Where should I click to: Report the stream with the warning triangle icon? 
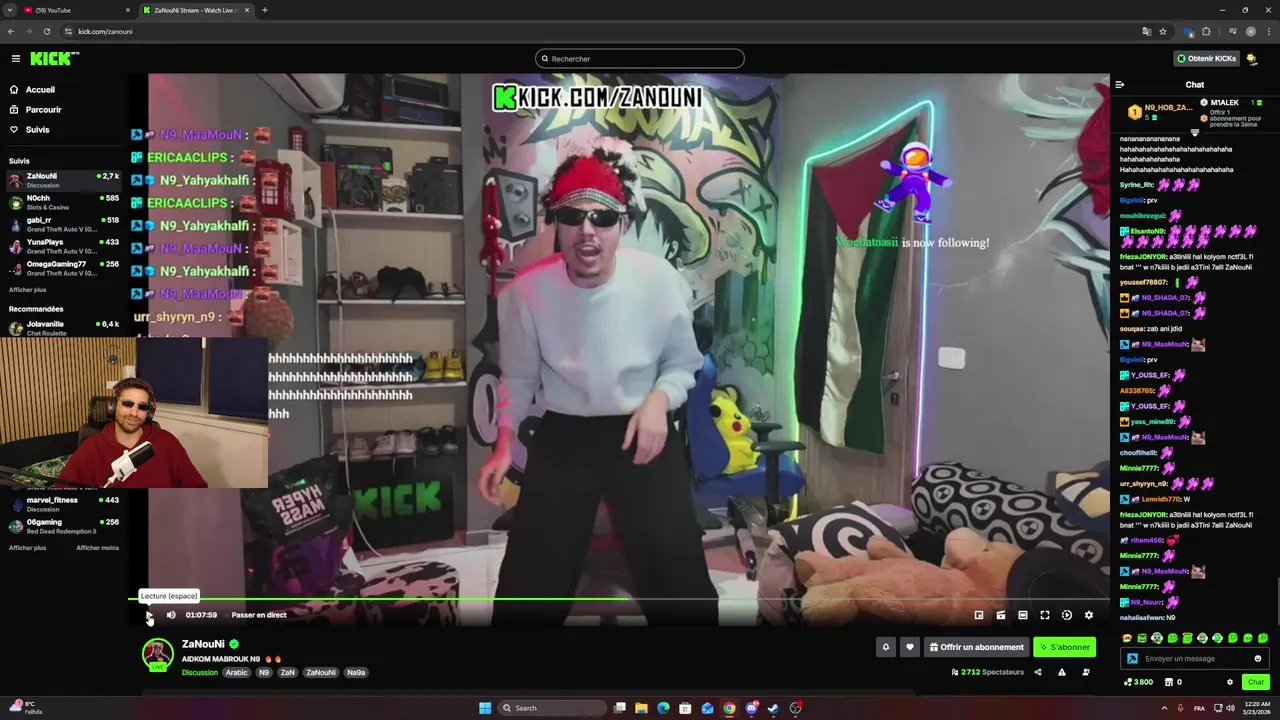(x=1062, y=672)
